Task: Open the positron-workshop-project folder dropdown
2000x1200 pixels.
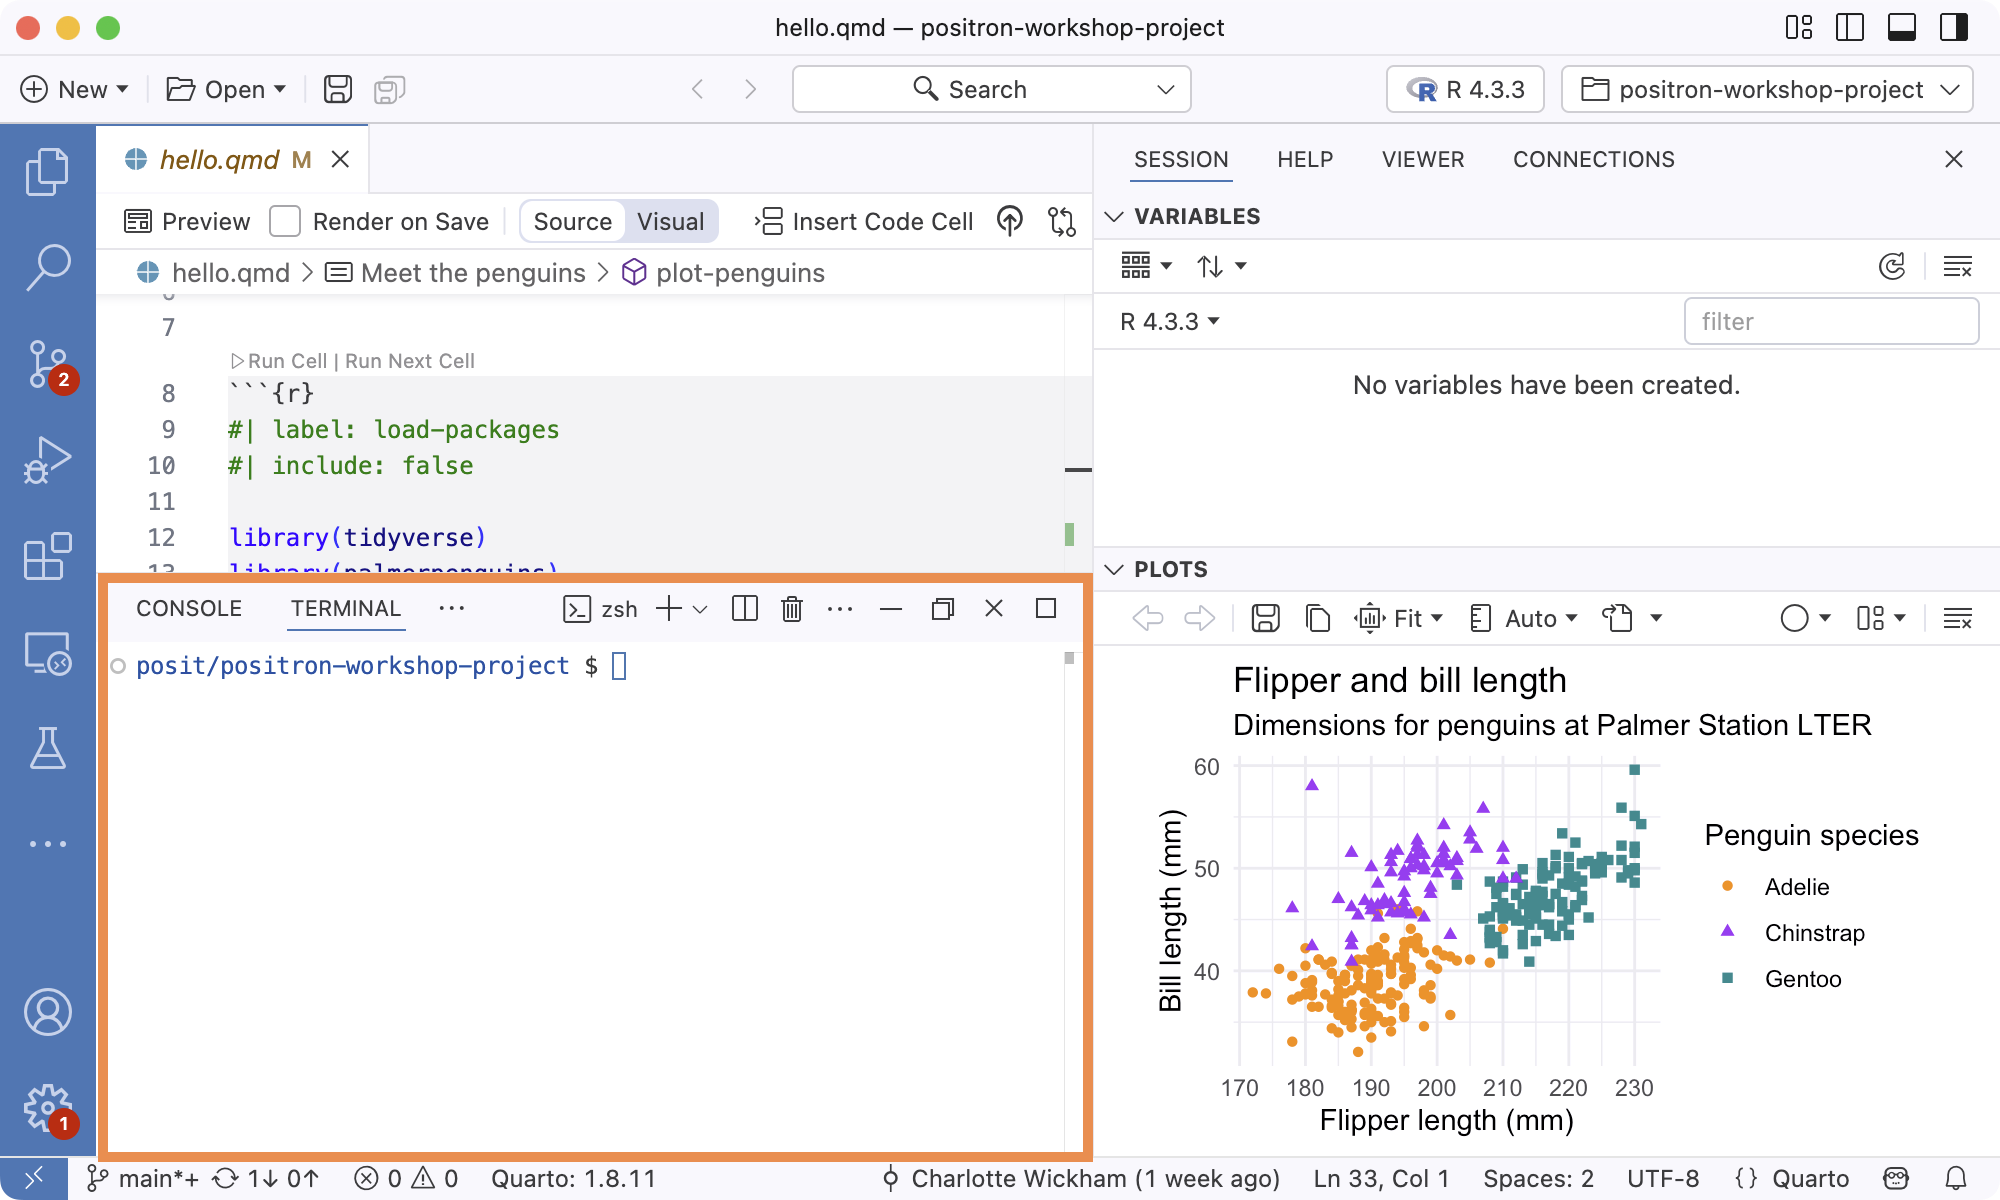Action: (1767, 89)
